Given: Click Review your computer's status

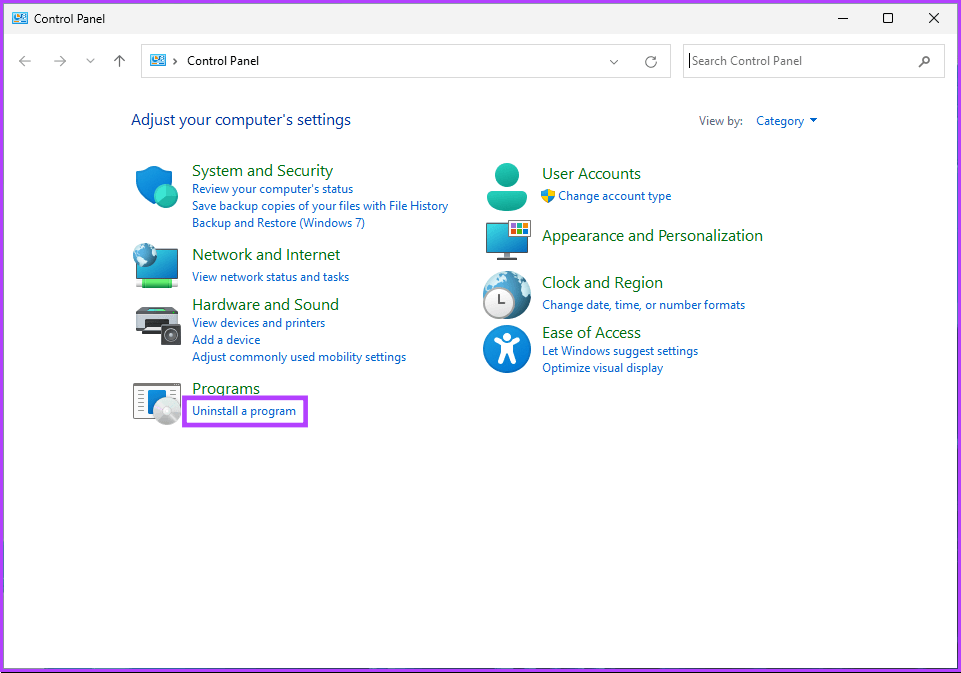Looking at the screenshot, I should 273,189.
